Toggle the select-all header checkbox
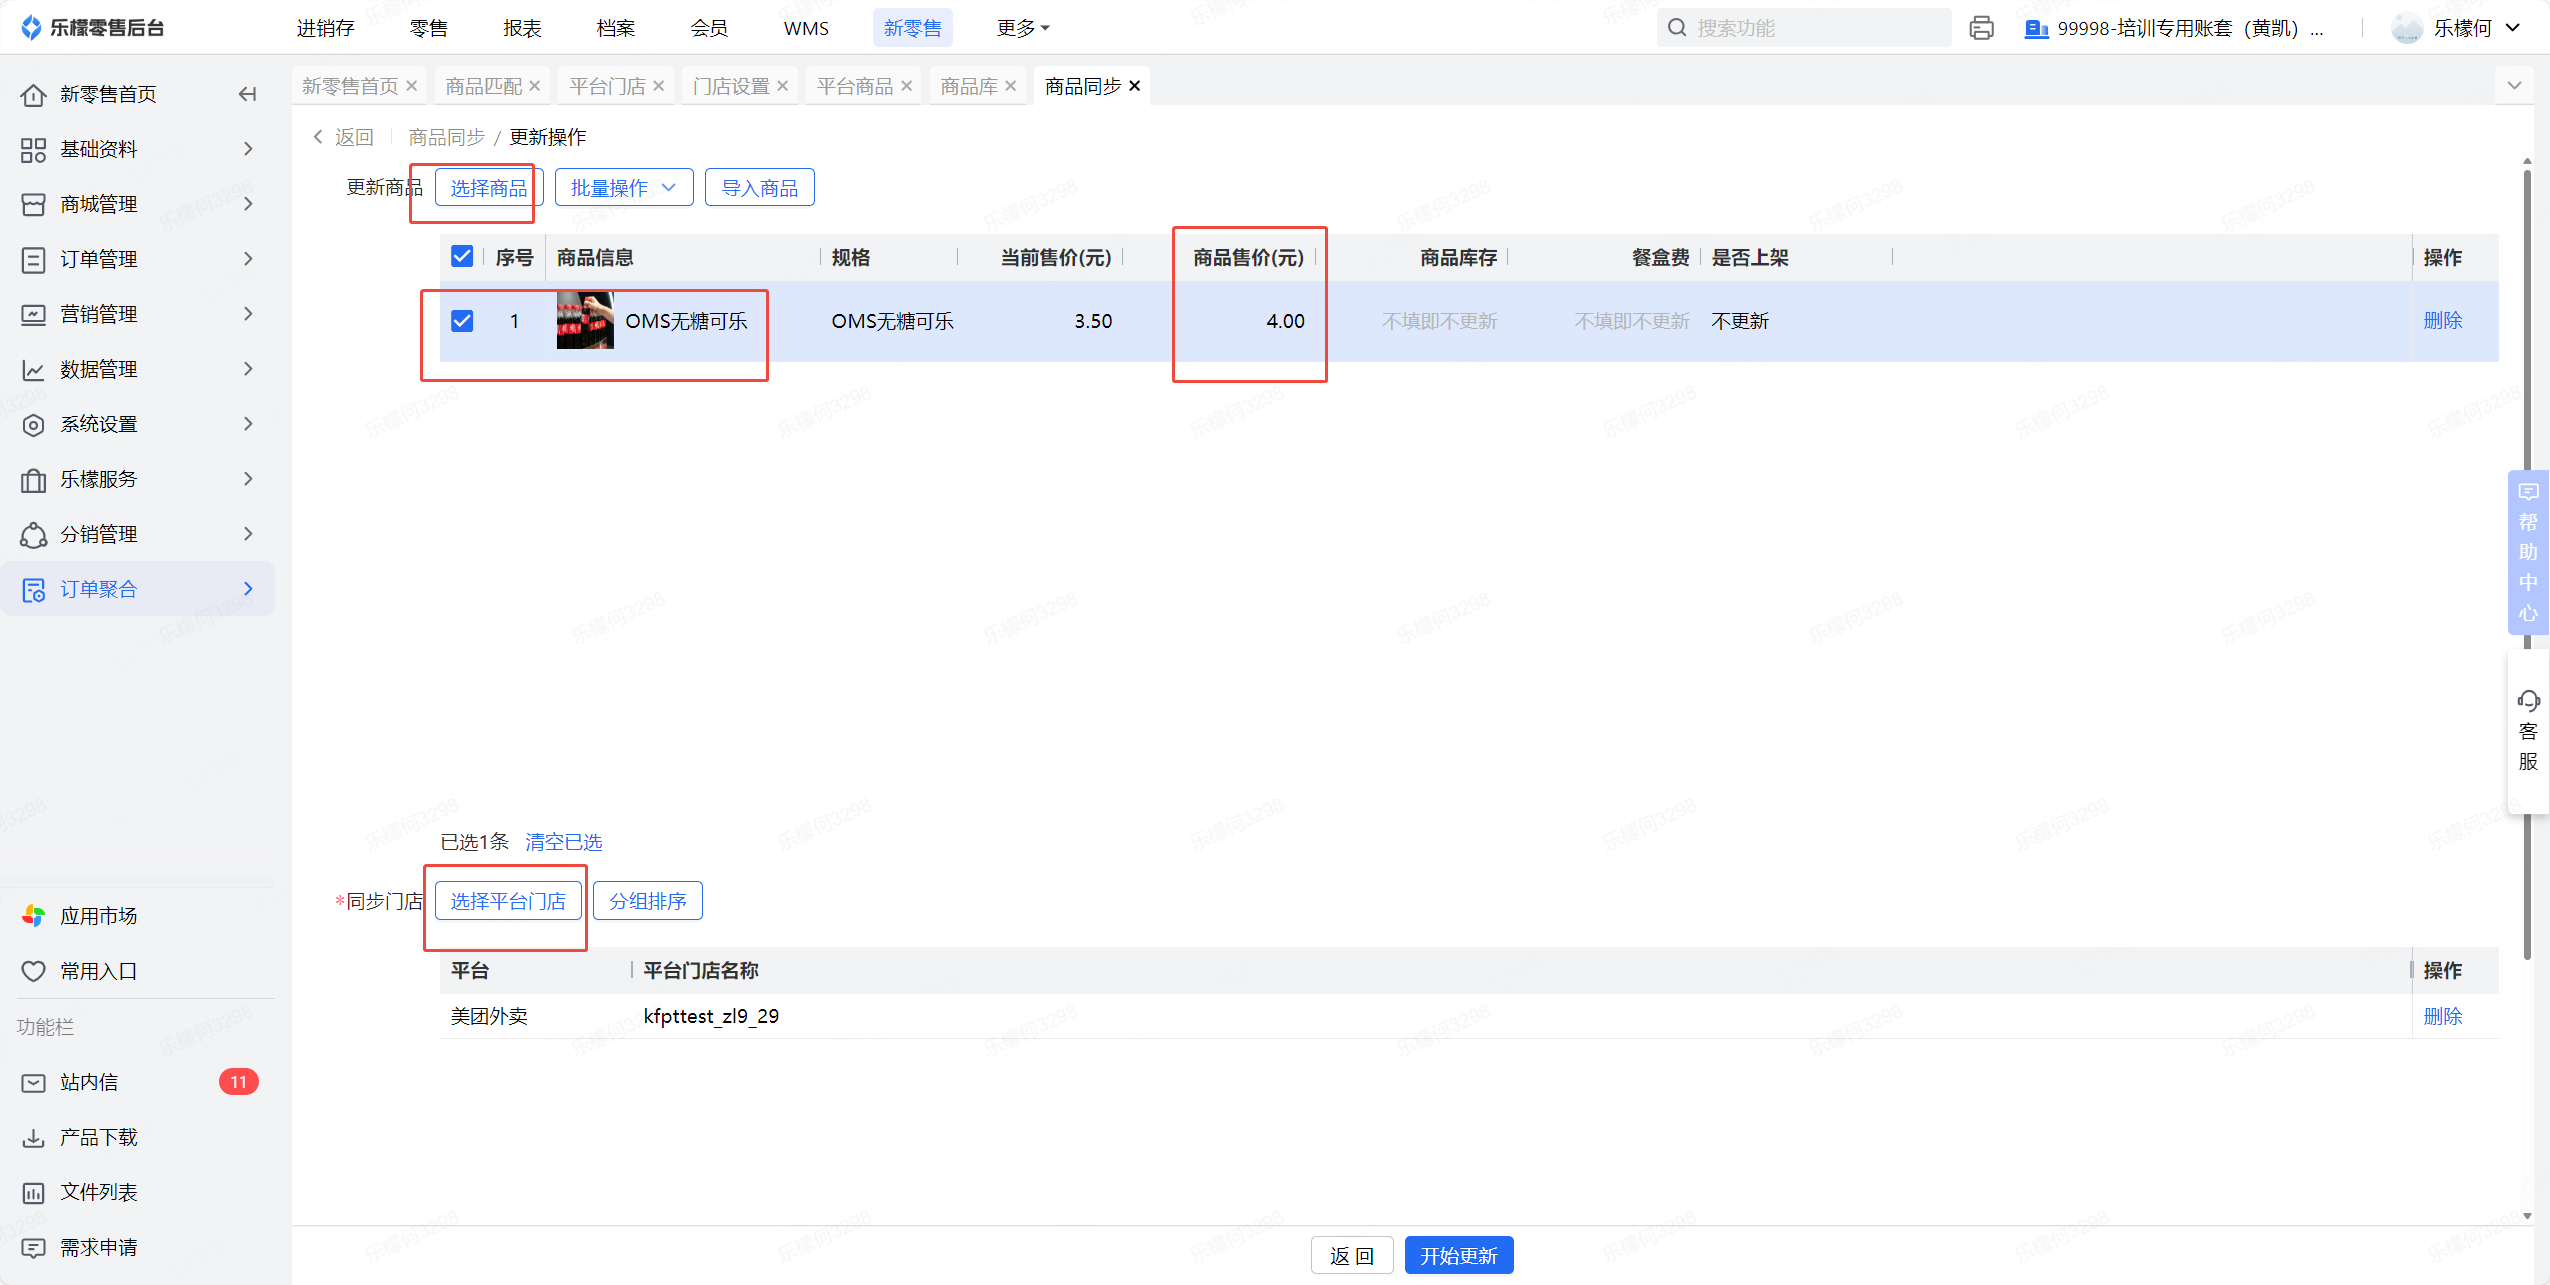This screenshot has height=1285, width=2550. (462, 257)
